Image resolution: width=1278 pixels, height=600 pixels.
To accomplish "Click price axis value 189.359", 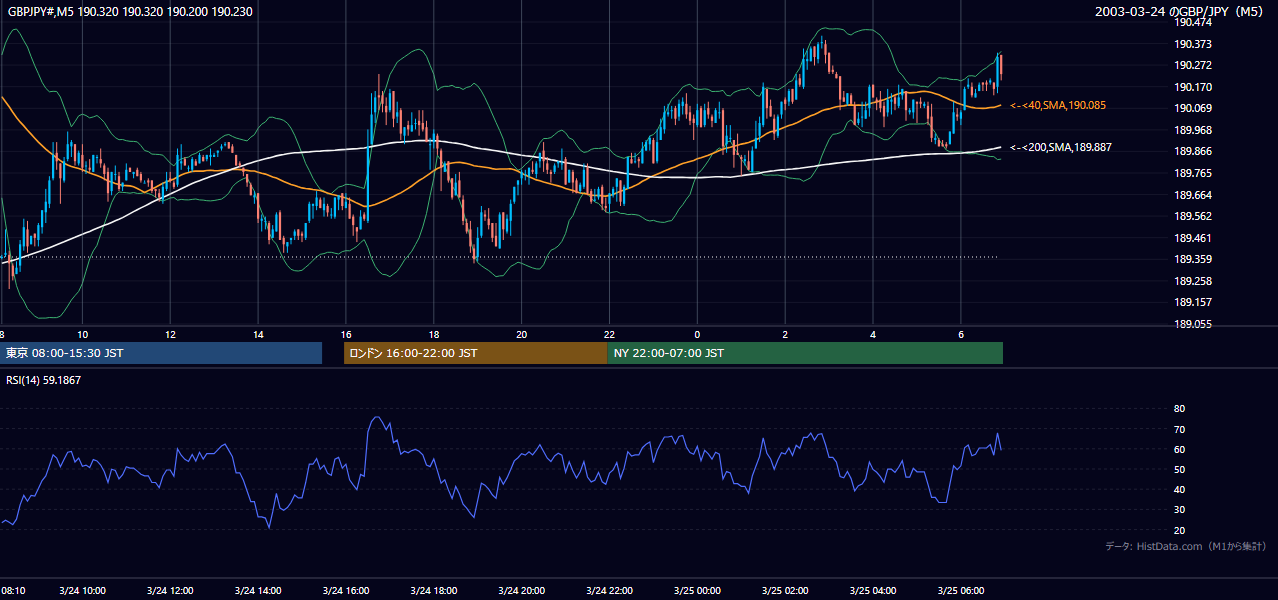I will point(1192,259).
